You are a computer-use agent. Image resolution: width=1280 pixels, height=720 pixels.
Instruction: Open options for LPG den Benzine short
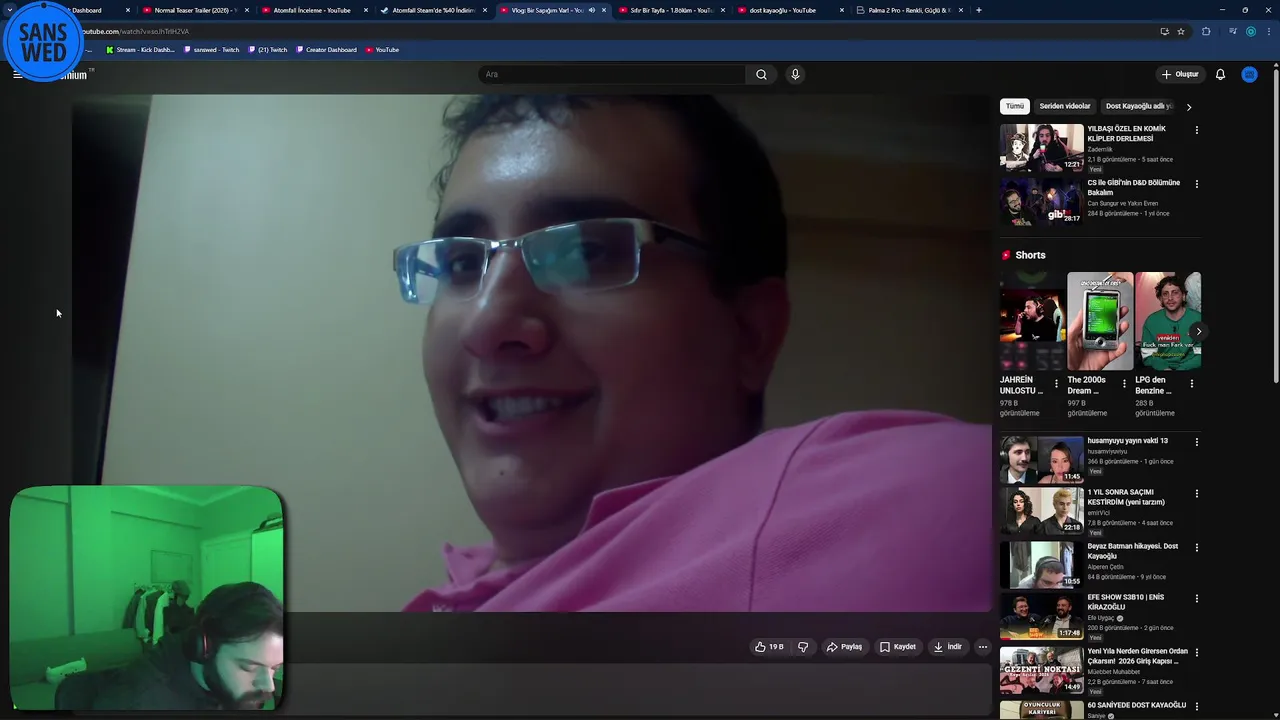[x=1192, y=383]
